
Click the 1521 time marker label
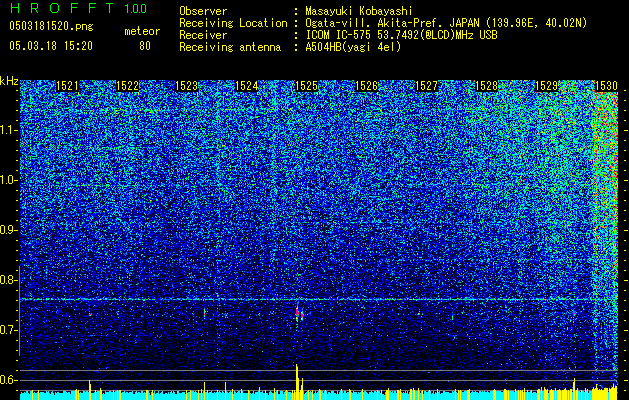click(x=67, y=86)
